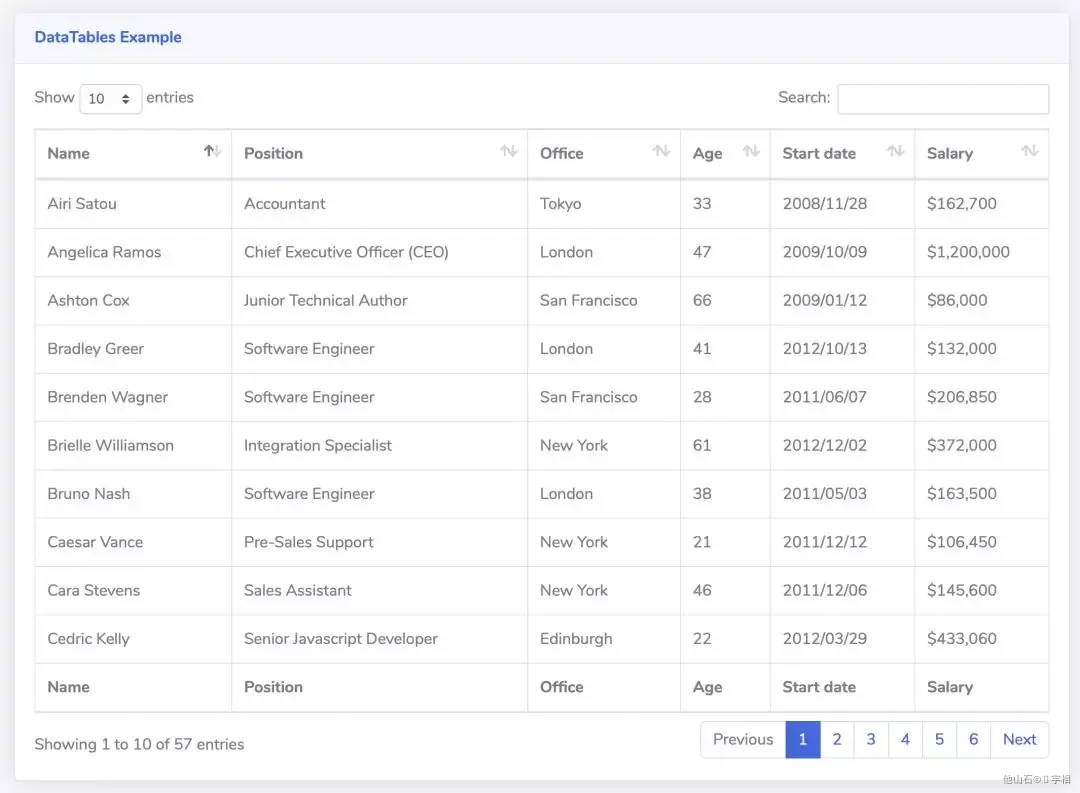The width and height of the screenshot is (1080, 793).
Task: Click Cedric Kelly's salary cell $433,060
Action: (x=961, y=639)
